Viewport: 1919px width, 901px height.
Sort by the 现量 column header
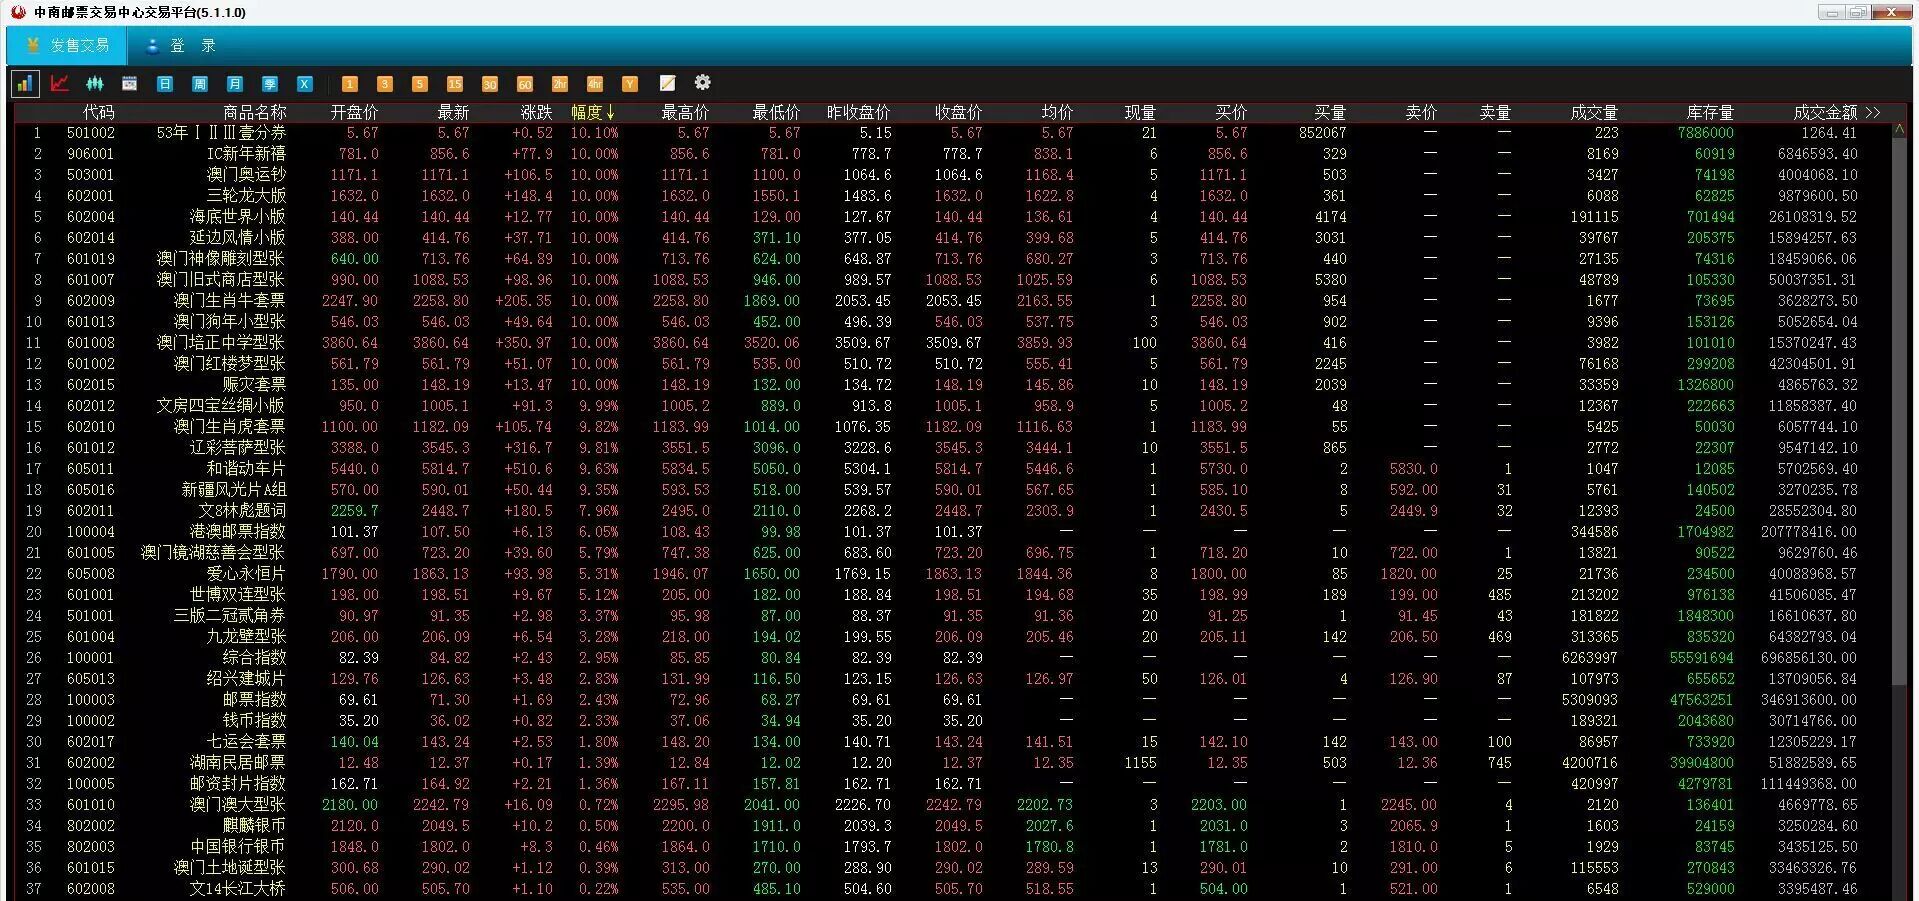tap(1140, 112)
